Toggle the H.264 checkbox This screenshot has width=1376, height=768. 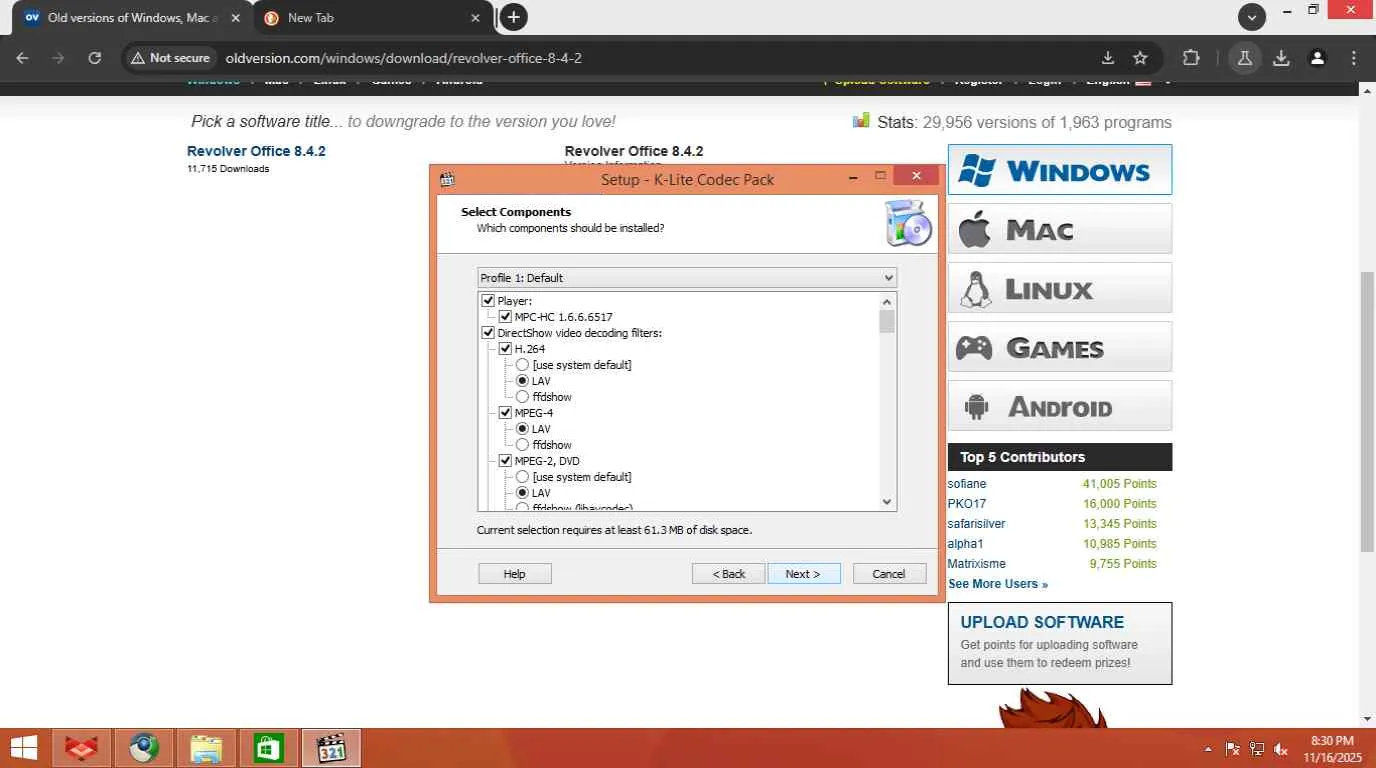click(505, 349)
